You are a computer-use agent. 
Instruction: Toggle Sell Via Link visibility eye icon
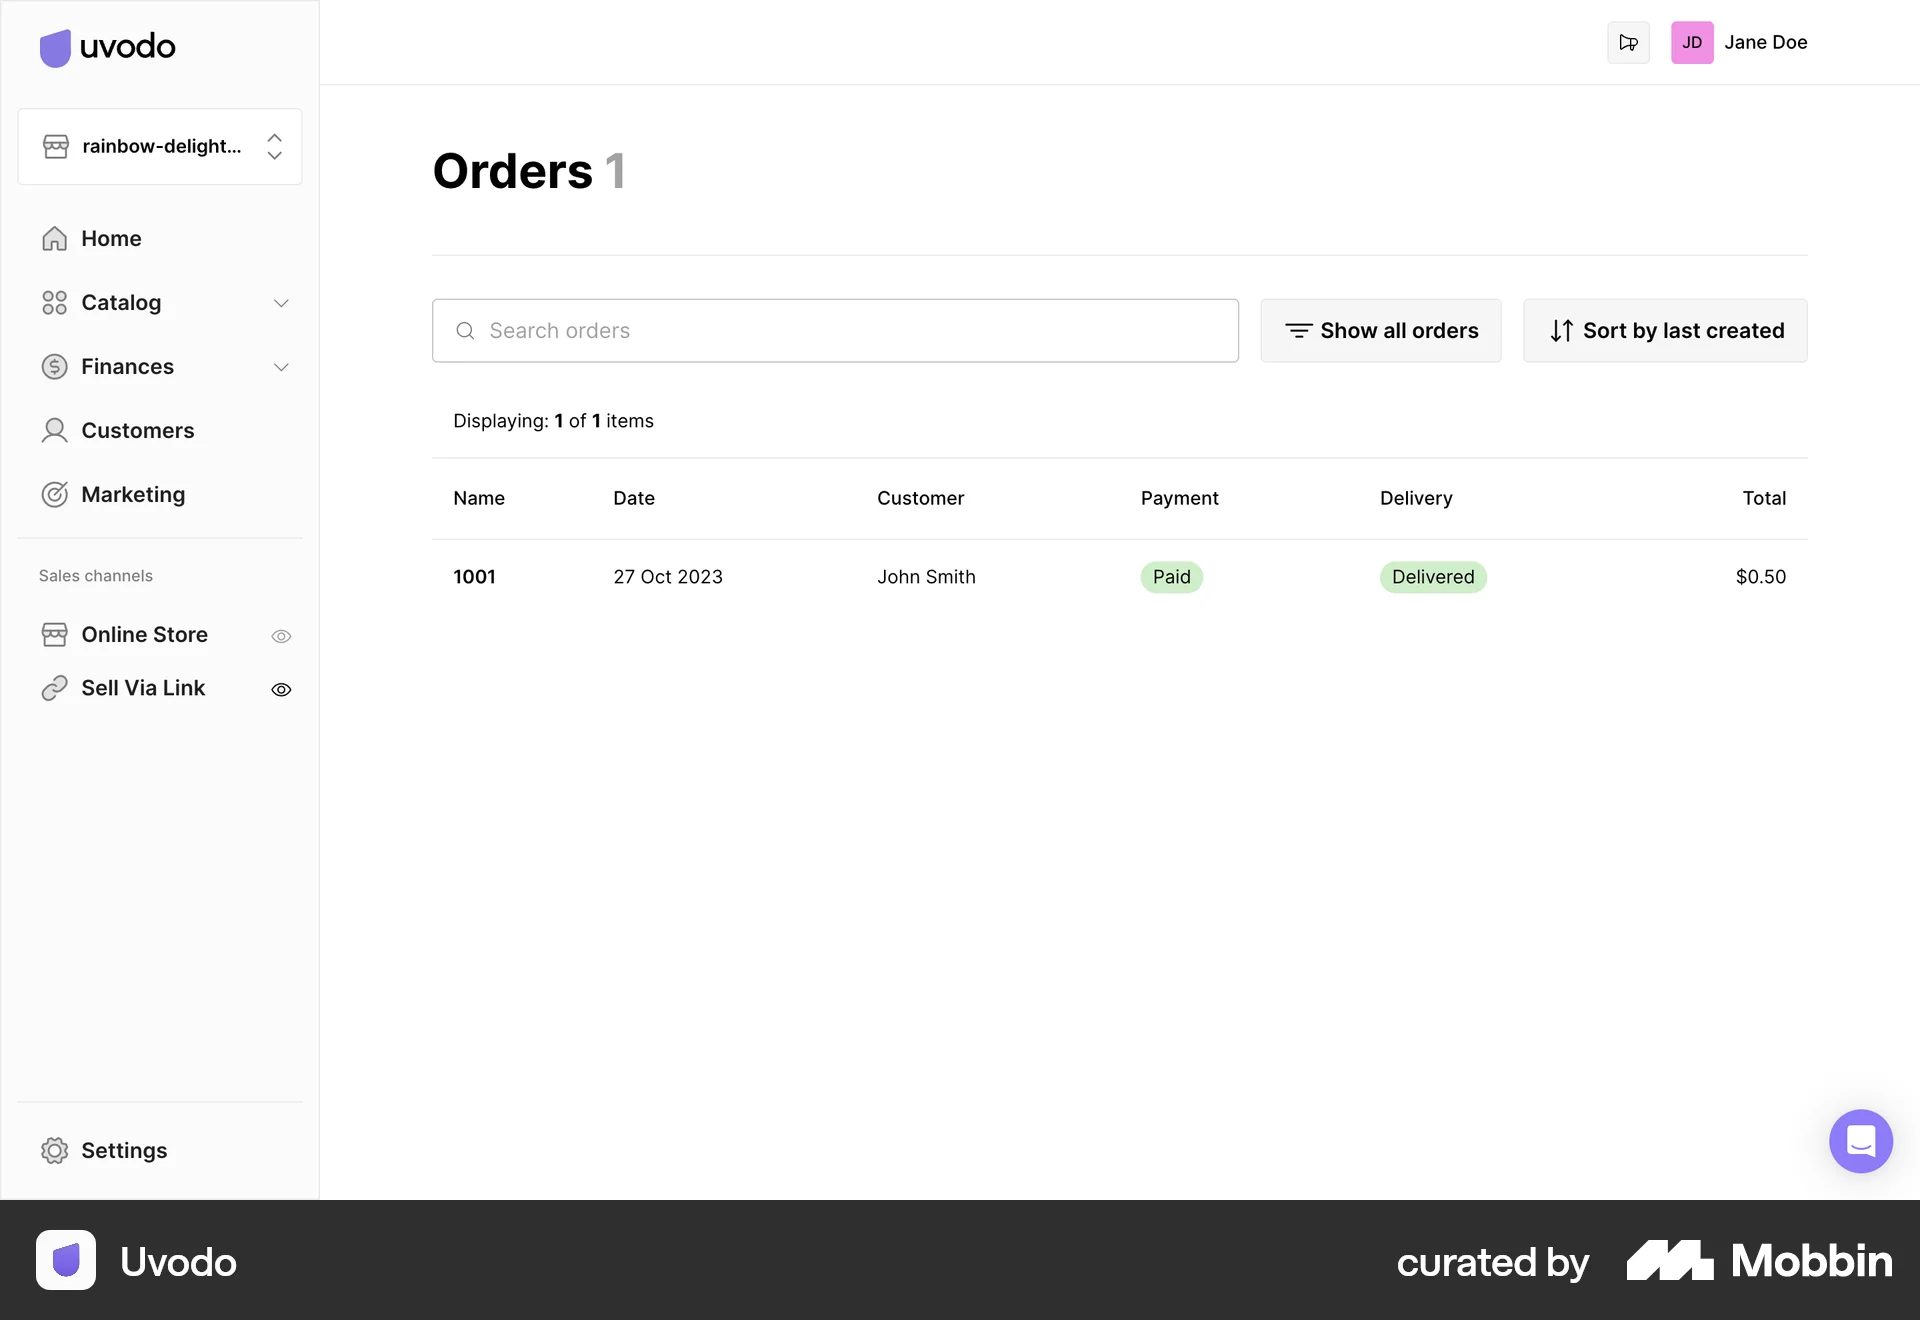click(281, 690)
